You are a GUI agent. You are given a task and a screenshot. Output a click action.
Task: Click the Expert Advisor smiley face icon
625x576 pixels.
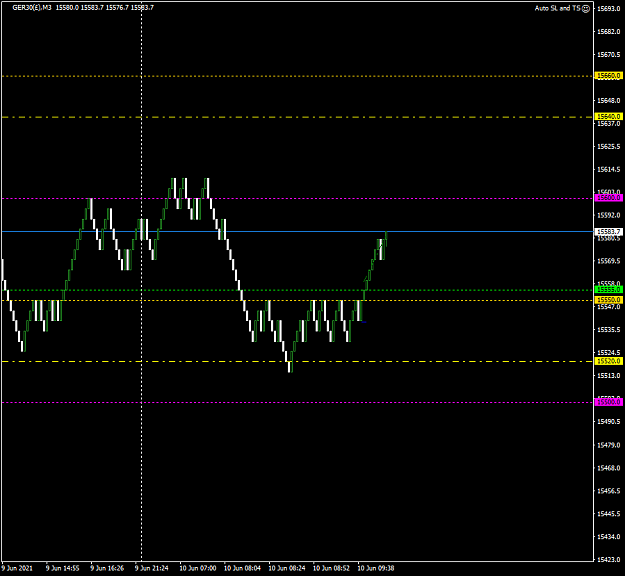pyautogui.click(x=586, y=9)
